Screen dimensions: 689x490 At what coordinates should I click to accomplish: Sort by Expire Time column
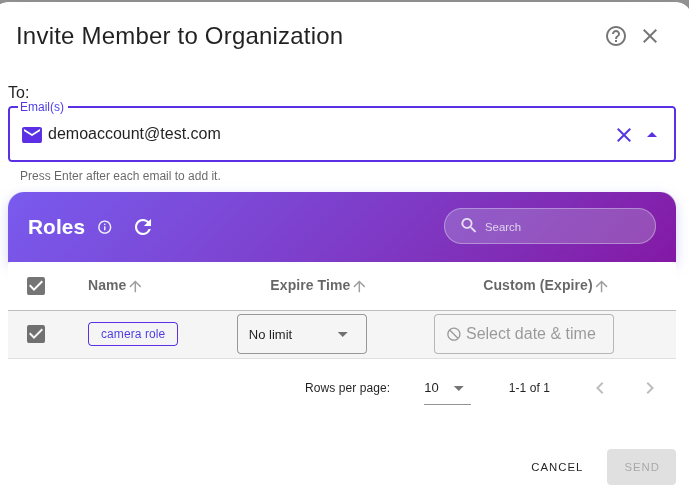(x=310, y=285)
